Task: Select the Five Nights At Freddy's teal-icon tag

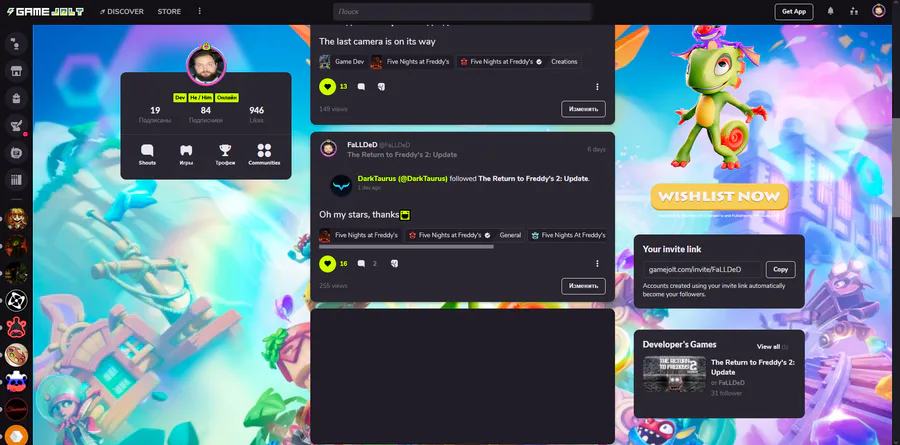Action: [x=568, y=235]
